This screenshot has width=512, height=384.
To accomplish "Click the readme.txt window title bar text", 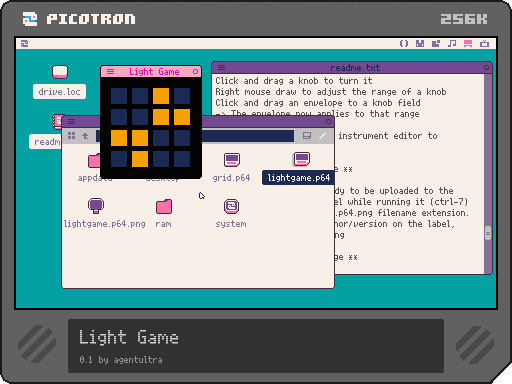I will coord(355,68).
